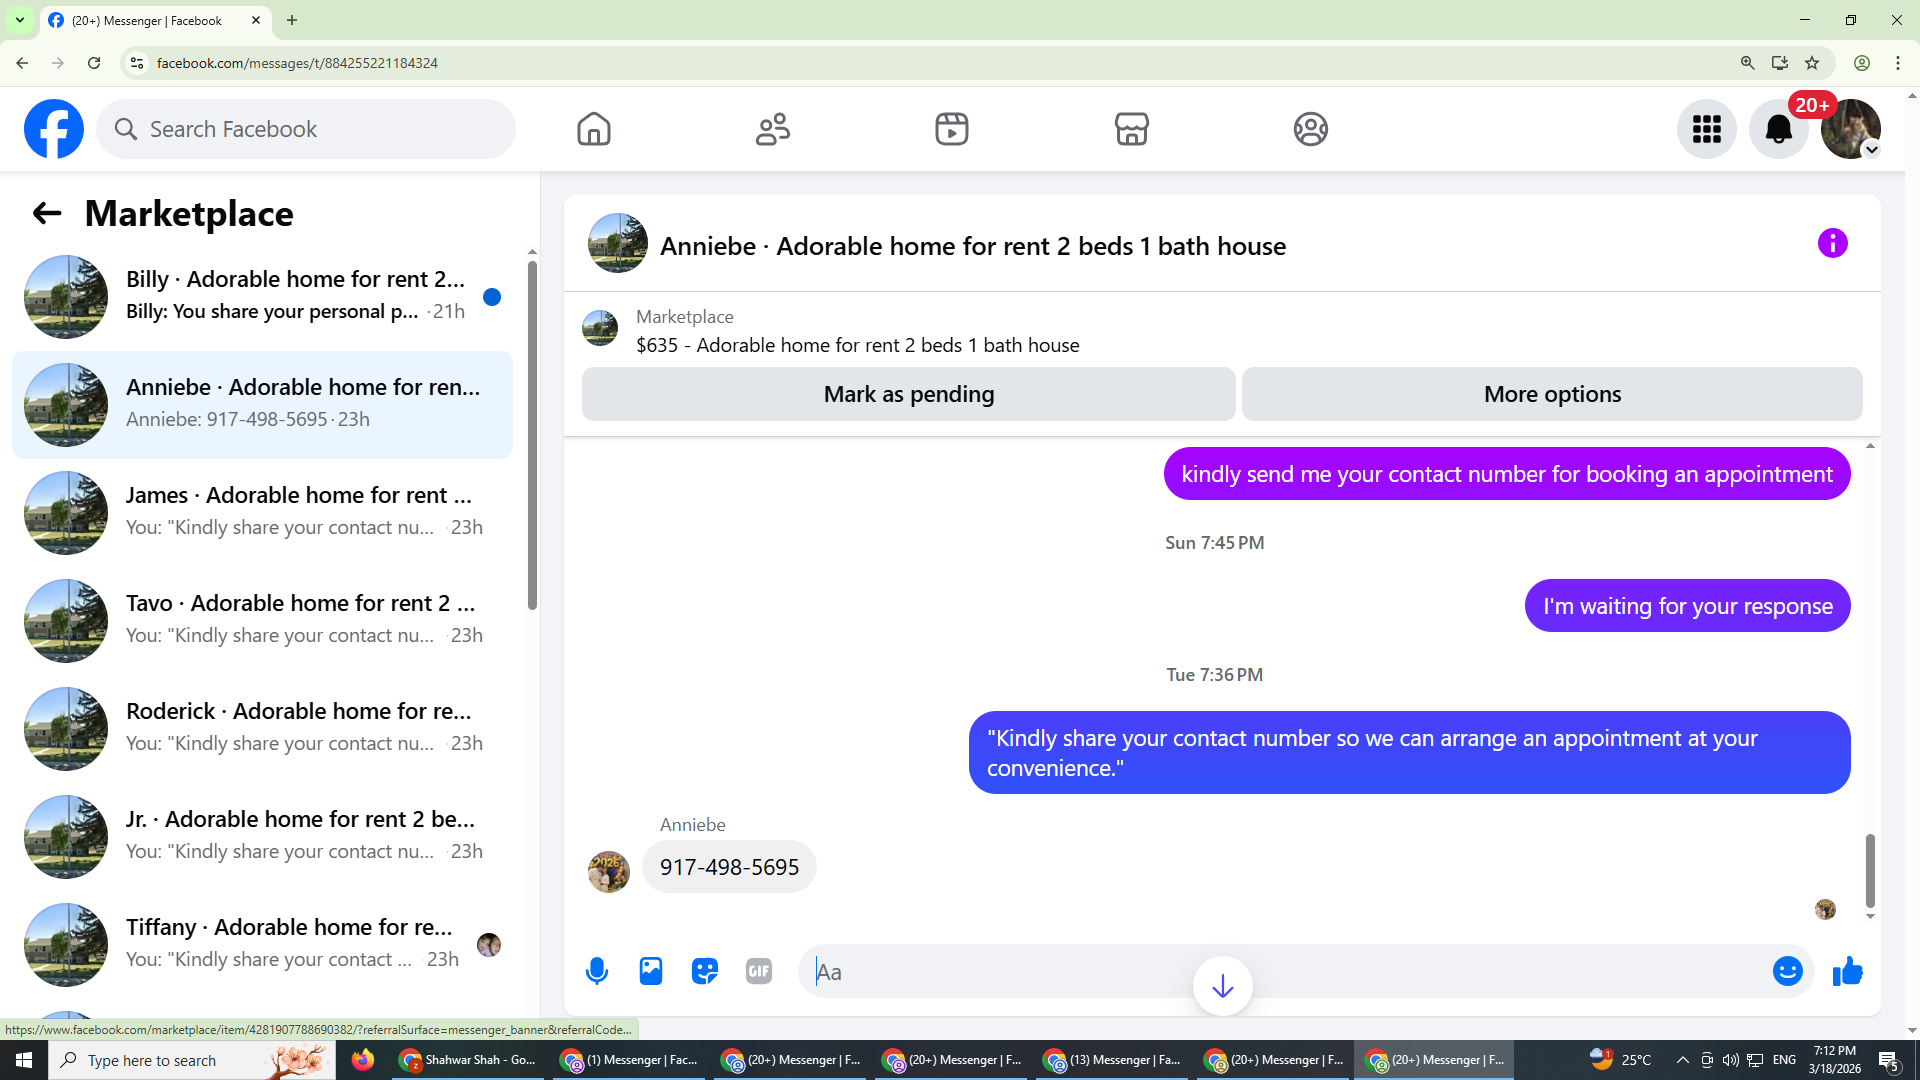Open the notifications bell dropdown
This screenshot has height=1080, width=1920.
coord(1778,129)
